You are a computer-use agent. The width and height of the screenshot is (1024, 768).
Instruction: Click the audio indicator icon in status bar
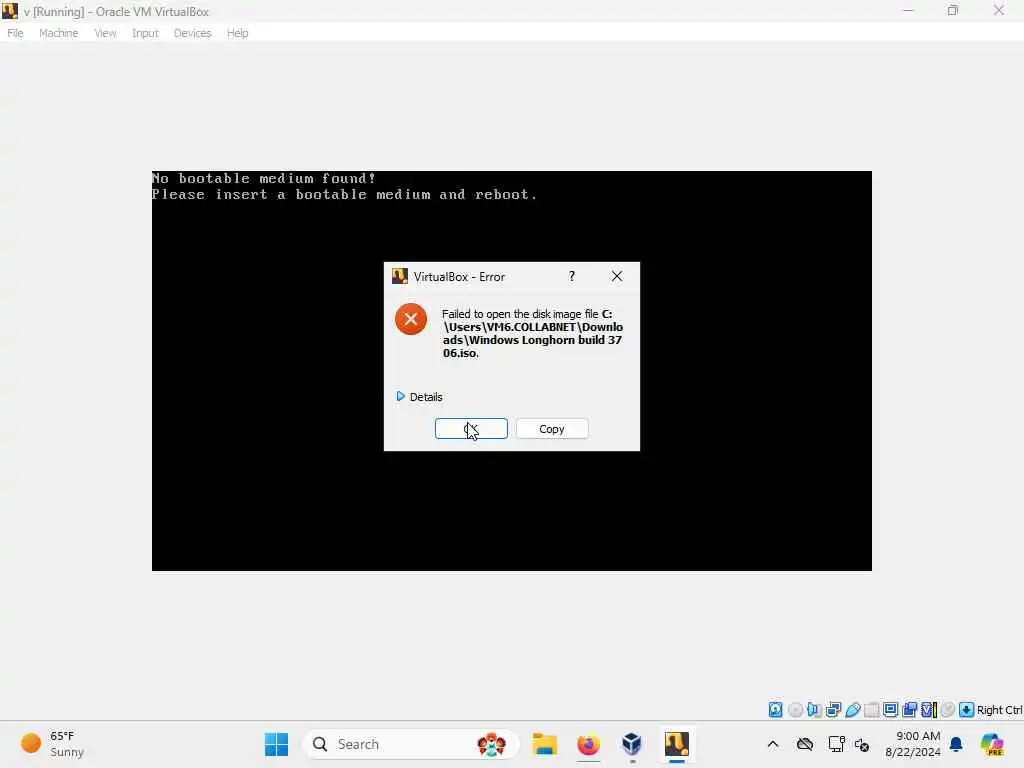coord(814,710)
